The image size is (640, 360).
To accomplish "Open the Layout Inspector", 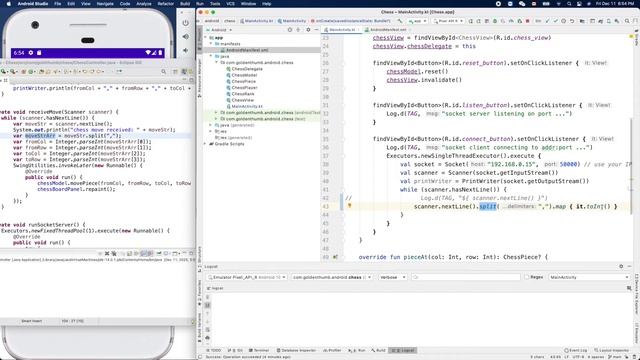I will tap(611, 350).
